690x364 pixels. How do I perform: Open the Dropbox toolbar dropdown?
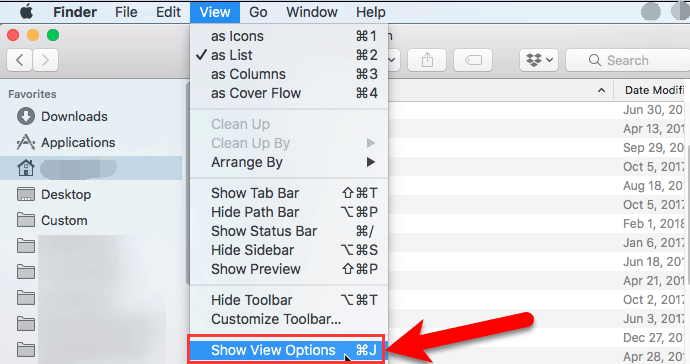(539, 60)
